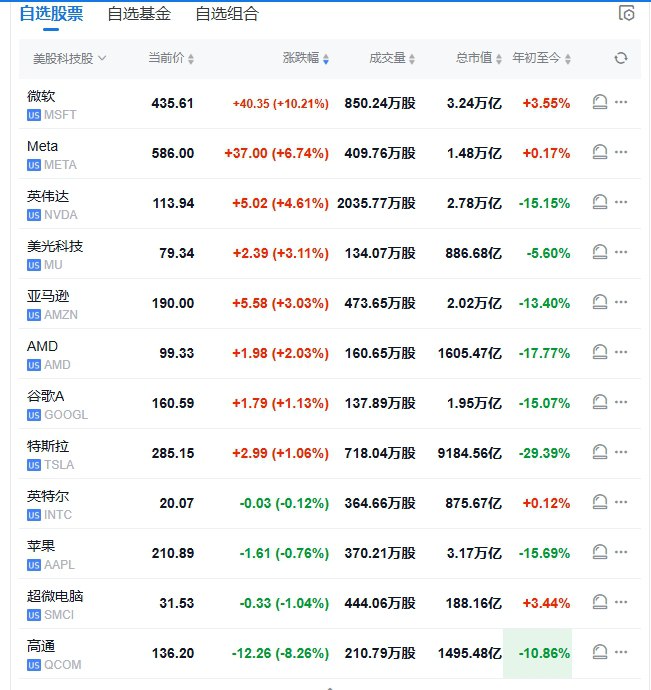
Task: Open more options for 微软 row
Action: (621, 102)
